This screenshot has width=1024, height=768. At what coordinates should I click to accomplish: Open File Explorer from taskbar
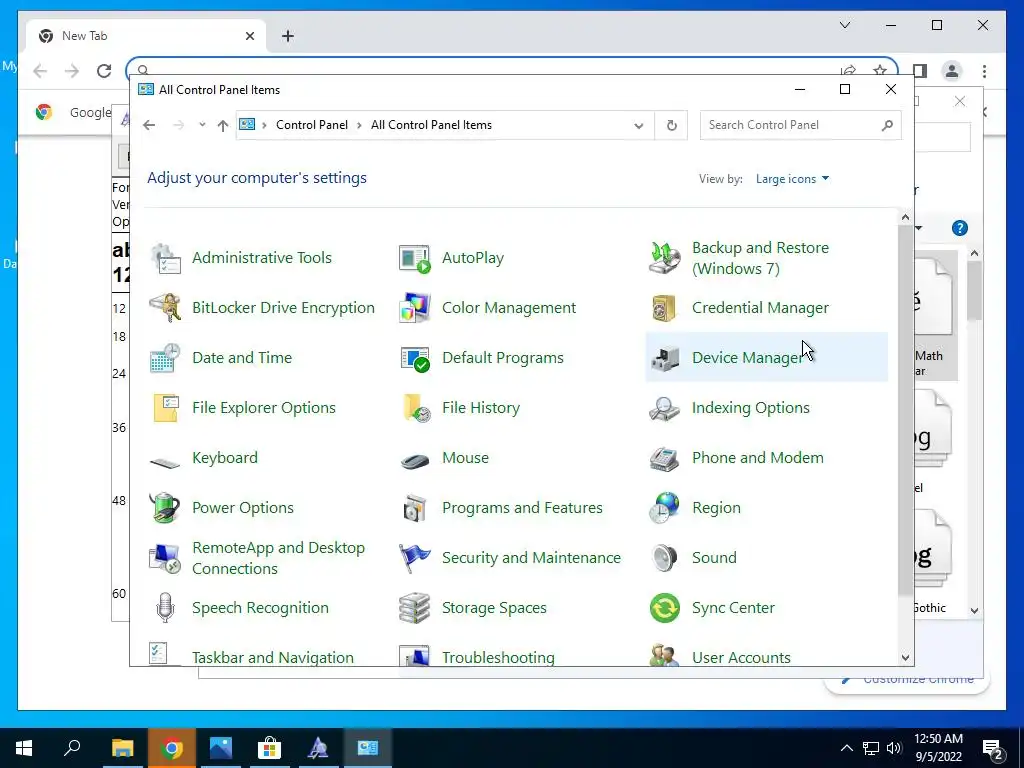click(122, 748)
